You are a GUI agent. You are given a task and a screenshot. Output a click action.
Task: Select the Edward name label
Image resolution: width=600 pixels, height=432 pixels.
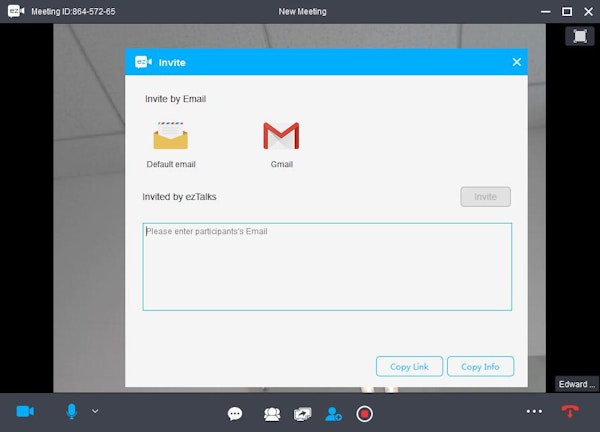(577, 384)
